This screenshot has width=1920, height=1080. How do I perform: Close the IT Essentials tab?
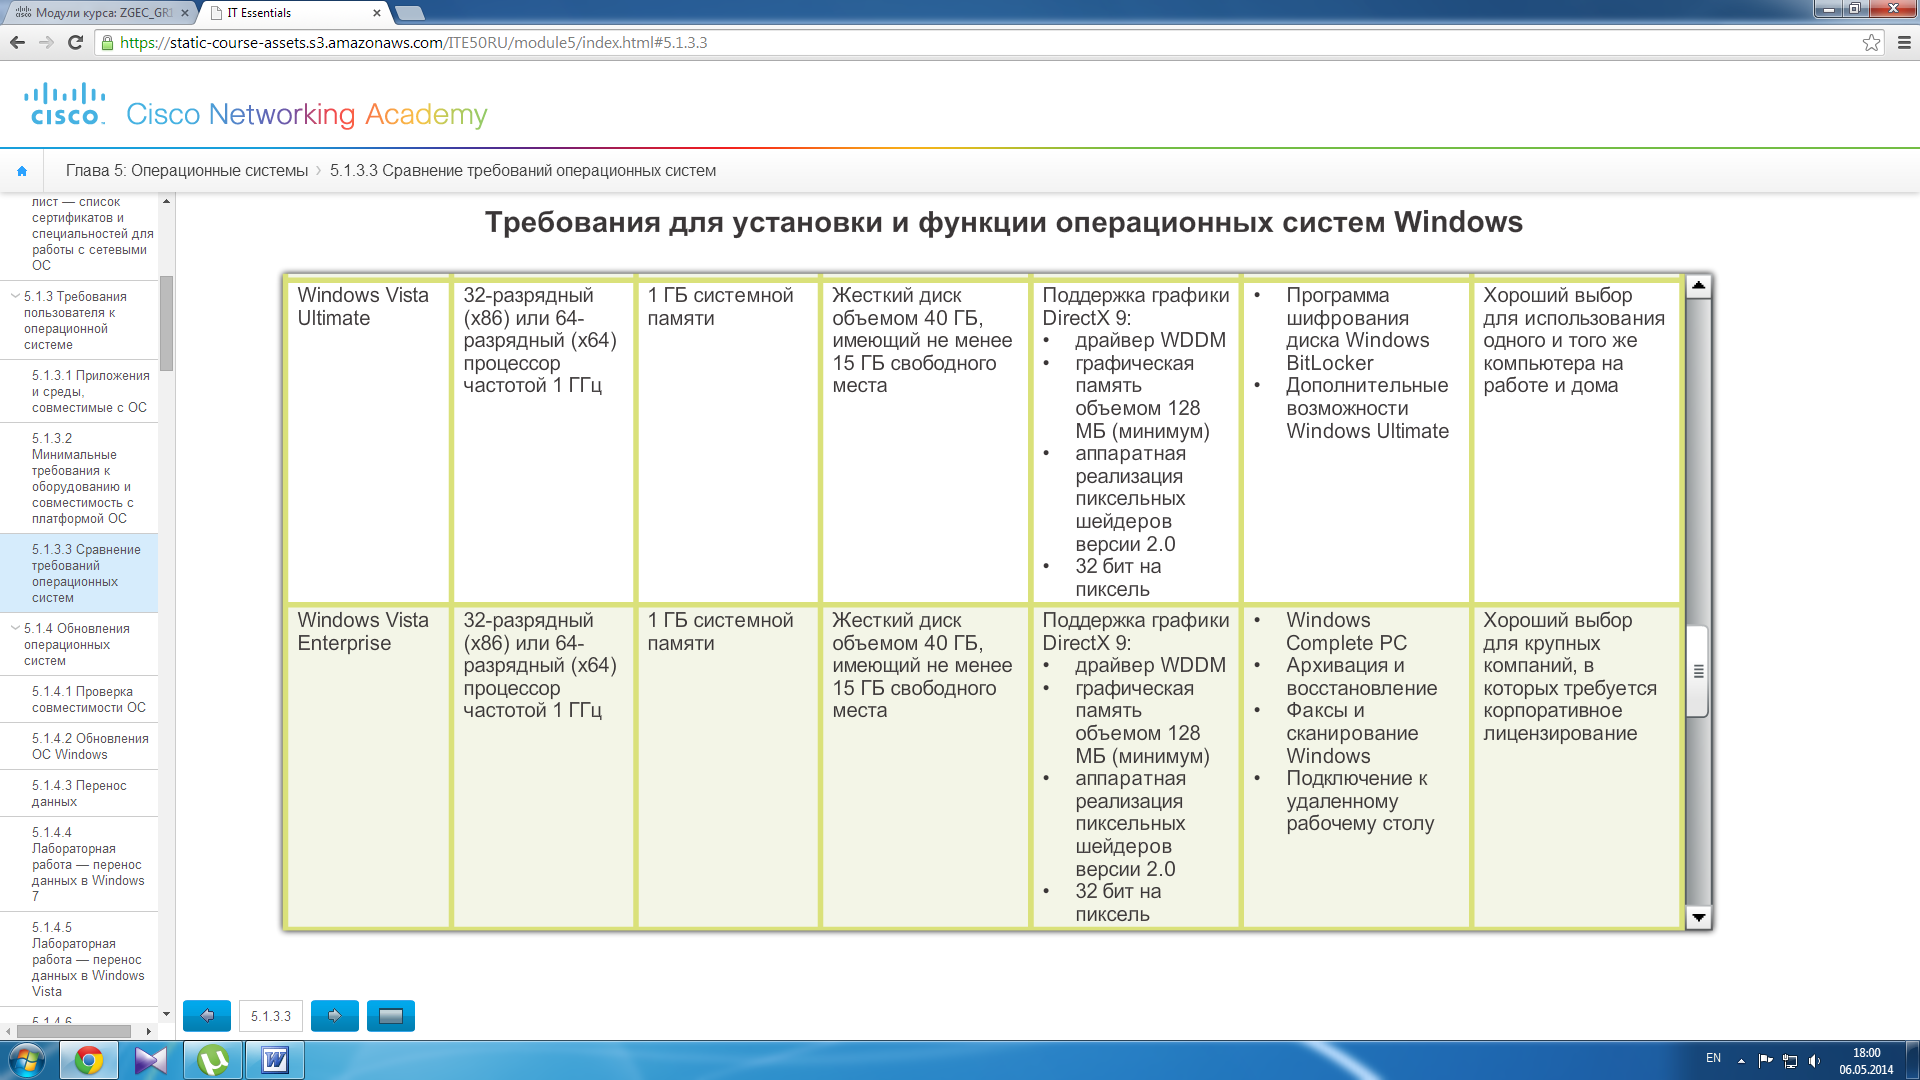(377, 13)
